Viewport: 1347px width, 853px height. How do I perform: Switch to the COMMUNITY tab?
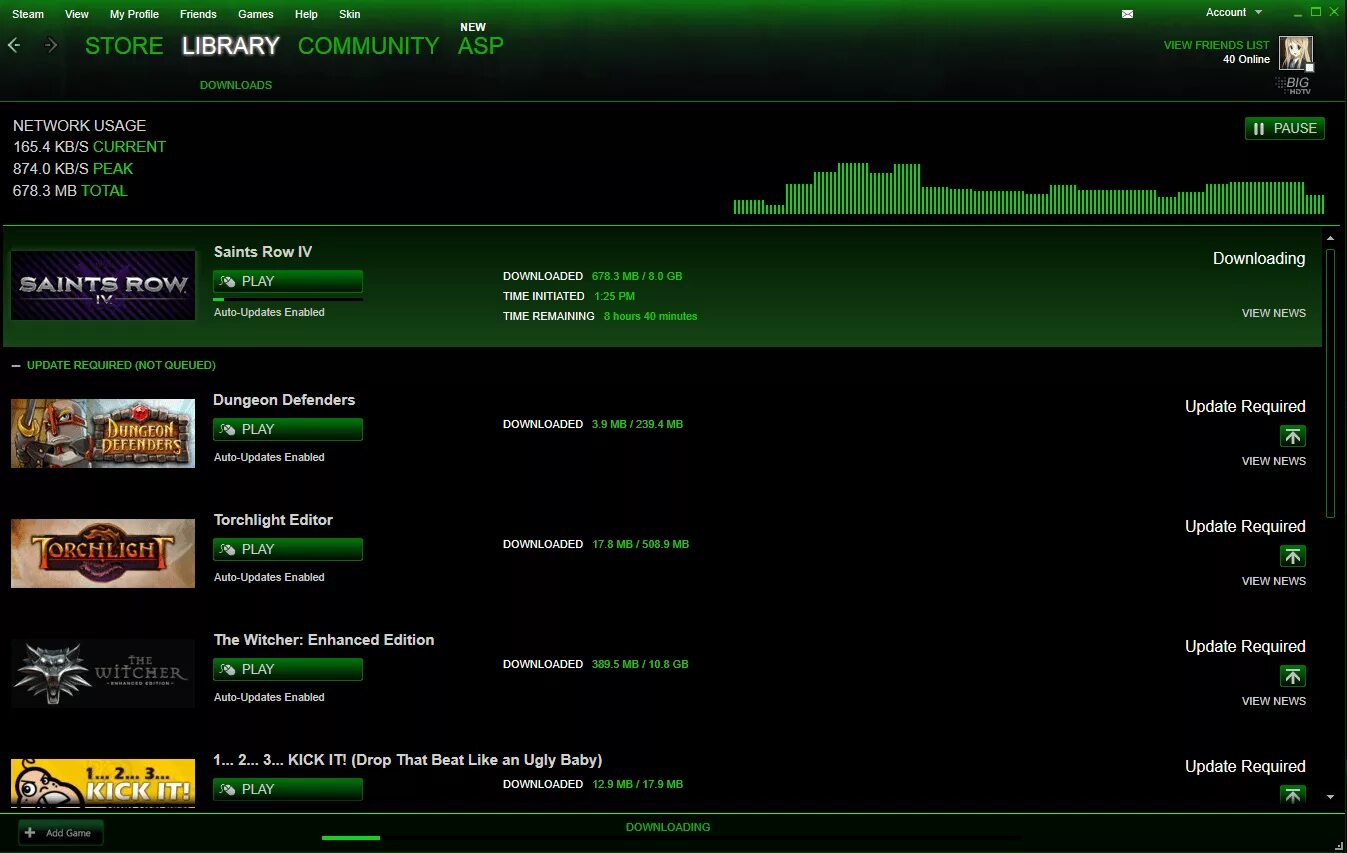click(x=368, y=46)
